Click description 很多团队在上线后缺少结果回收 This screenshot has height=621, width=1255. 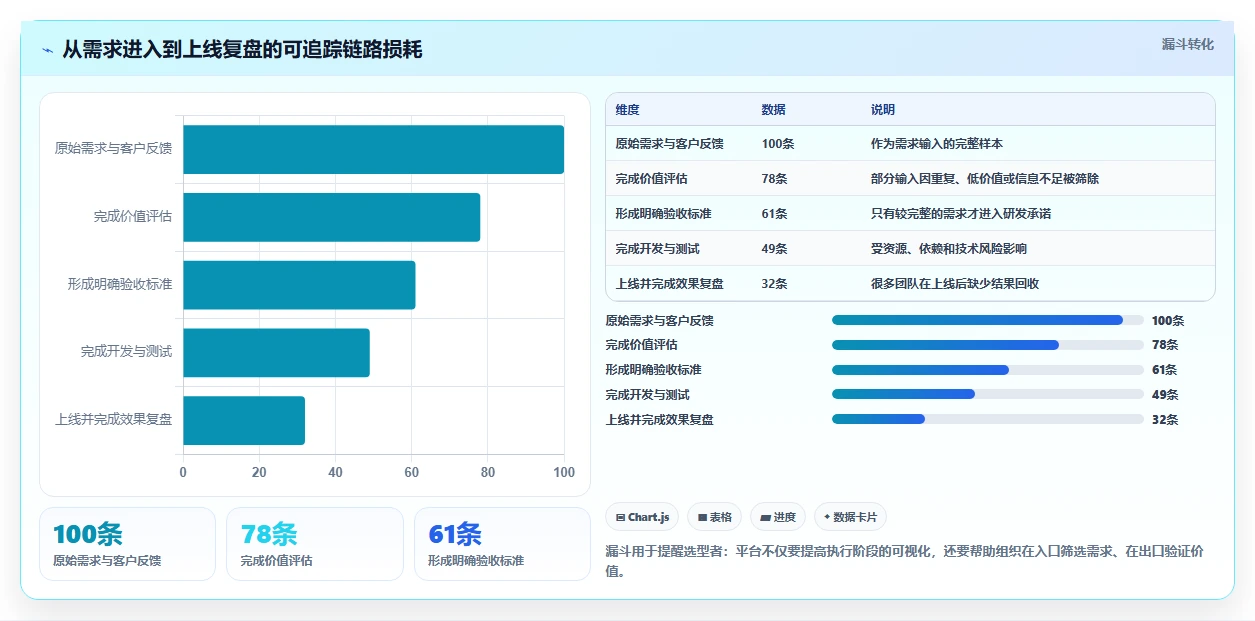[955, 284]
